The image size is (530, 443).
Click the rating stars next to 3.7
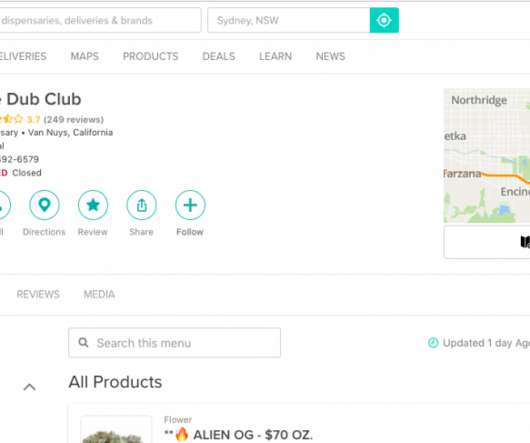coord(11,119)
